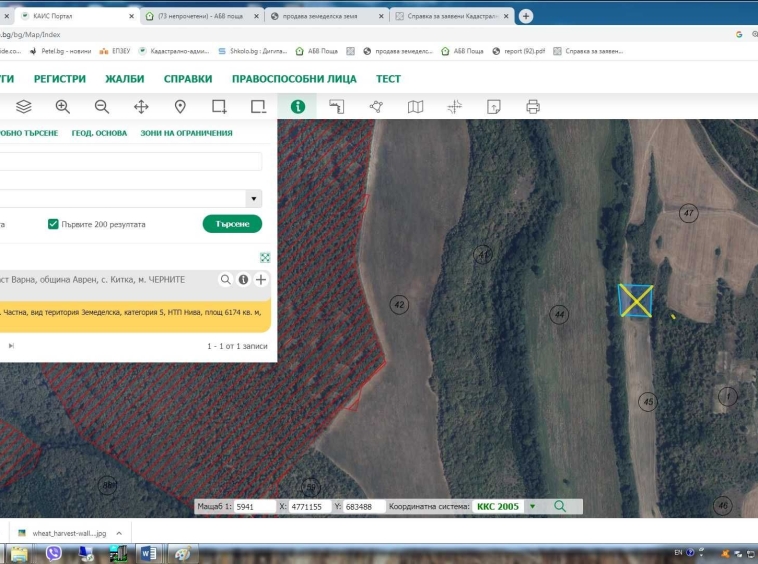This screenshot has height=564, width=758.
Task: Select the zoom in tool
Action: point(63,107)
